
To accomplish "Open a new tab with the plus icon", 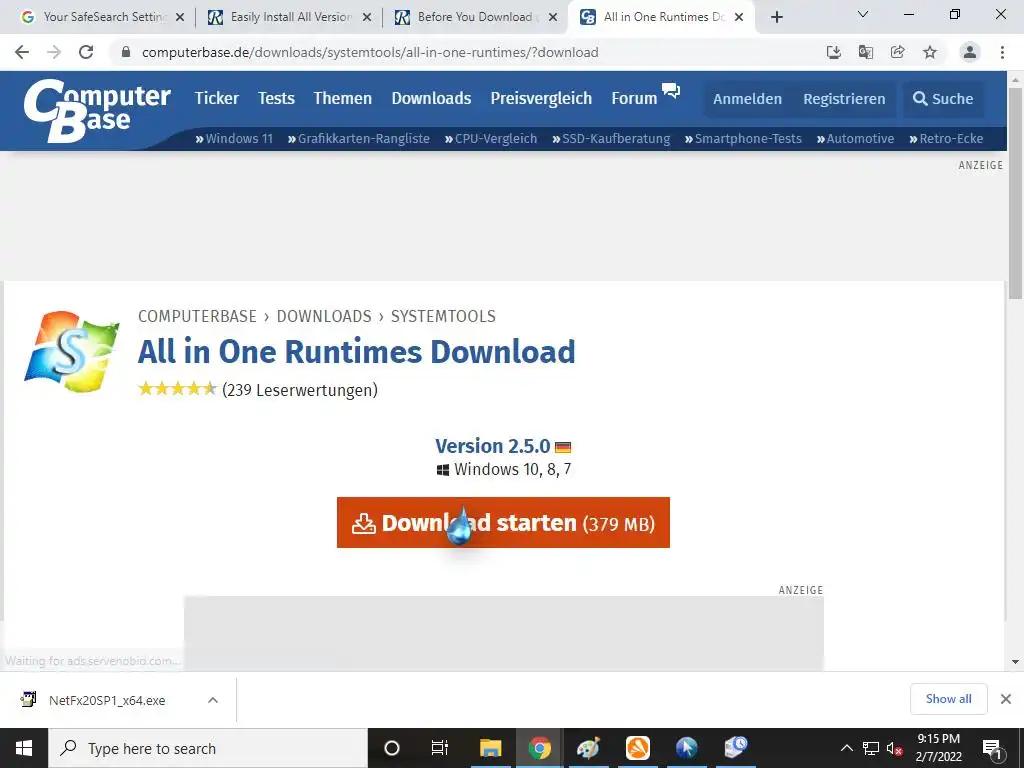I will pos(776,17).
